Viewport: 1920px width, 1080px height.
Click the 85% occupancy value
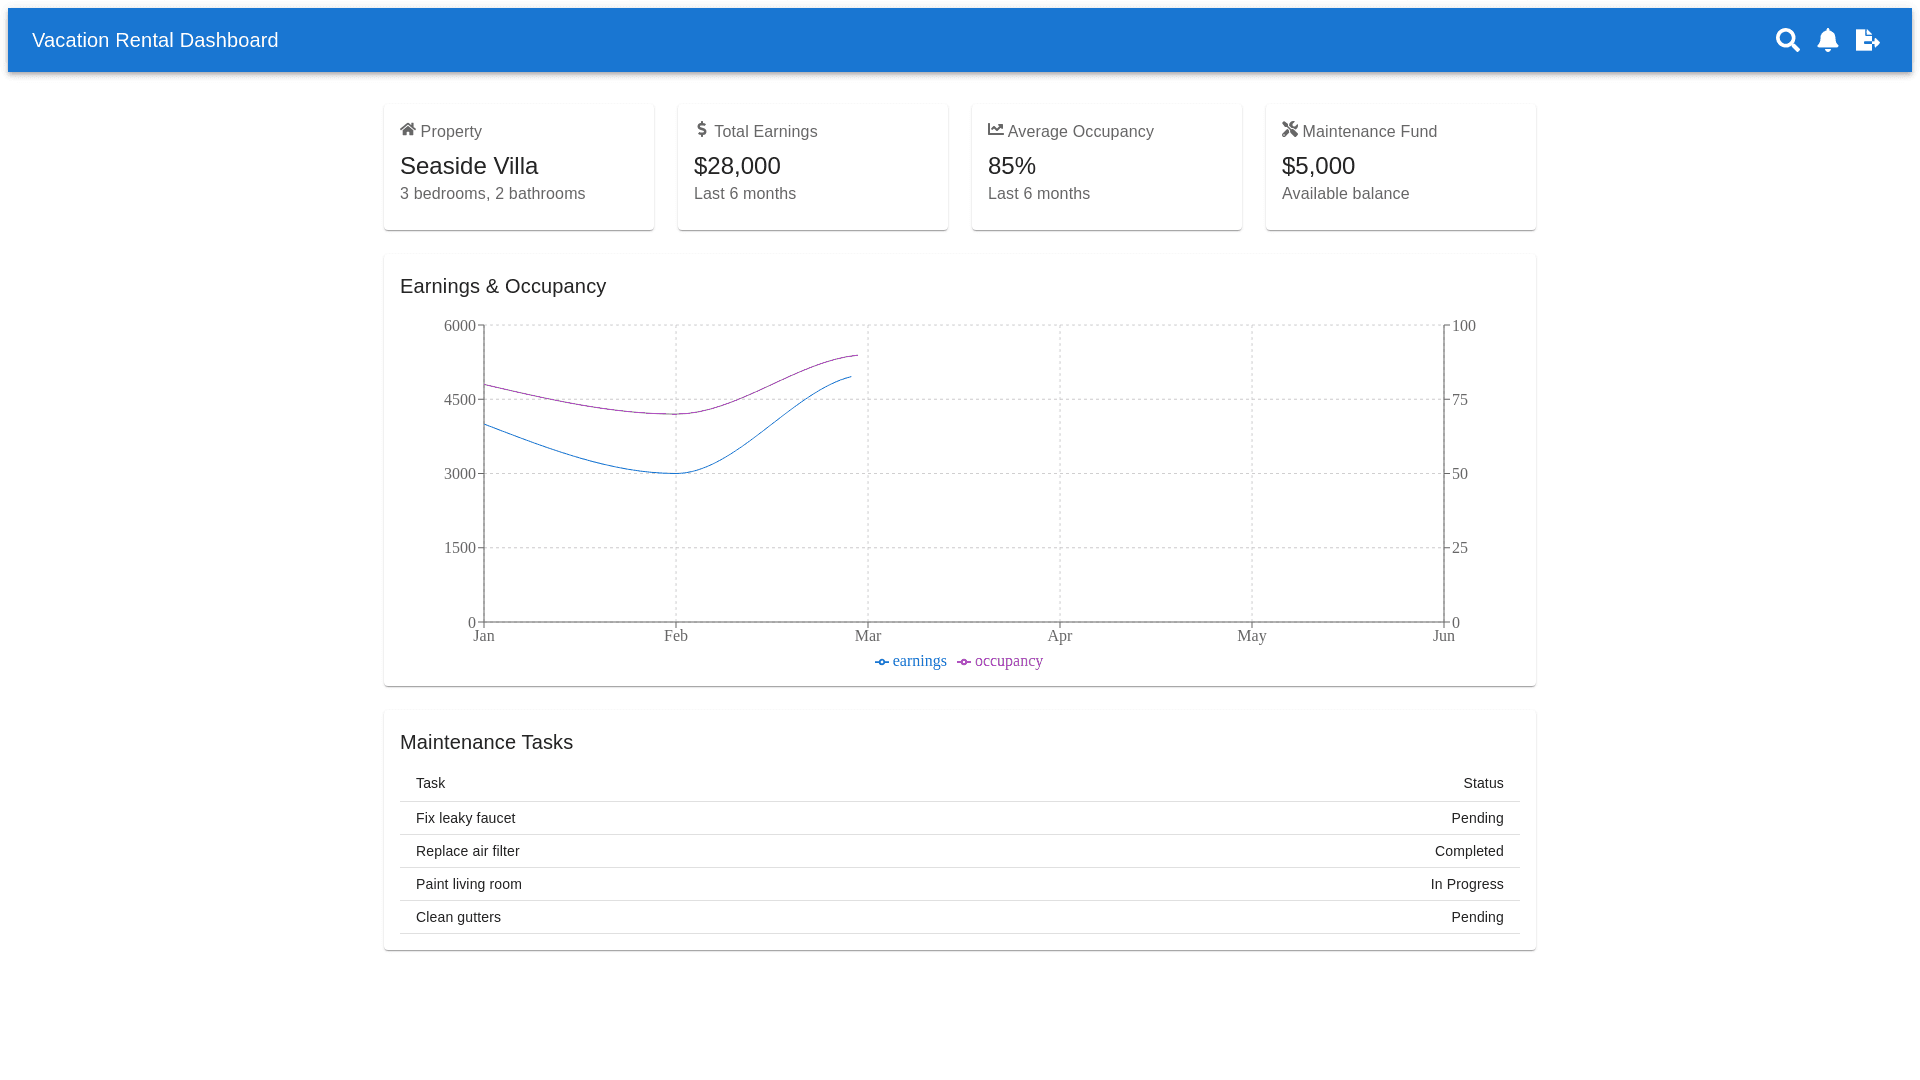[1012, 166]
